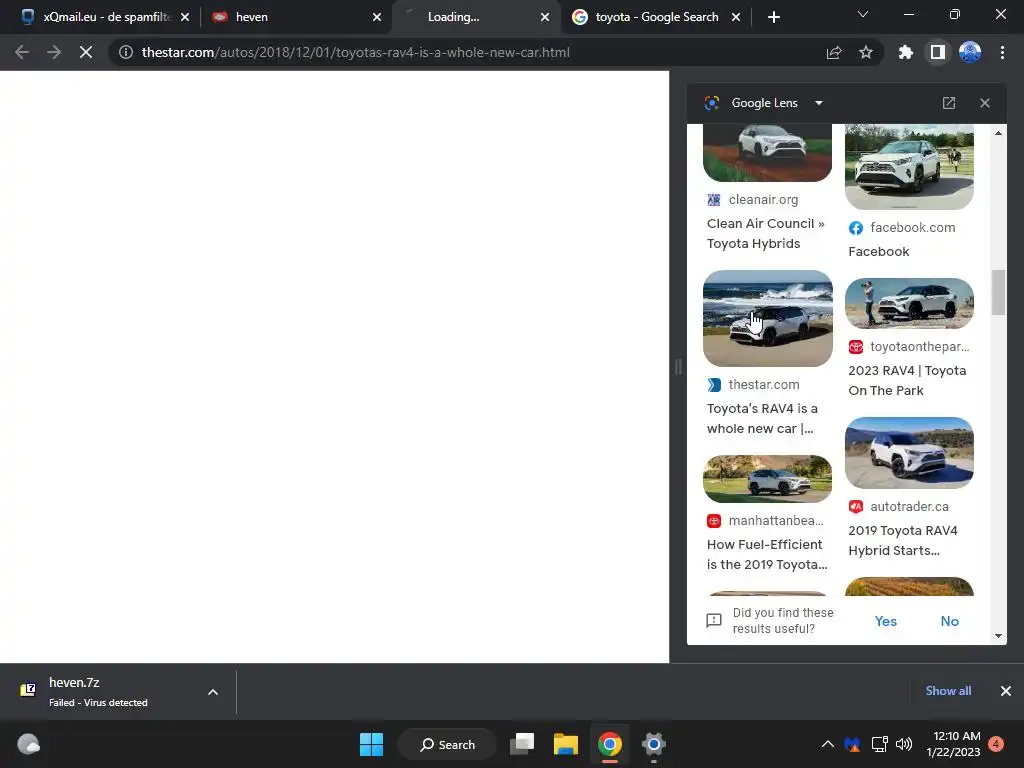This screenshot has width=1024, height=768.
Task: Share this page from the address bar
Action: [x=834, y=52]
